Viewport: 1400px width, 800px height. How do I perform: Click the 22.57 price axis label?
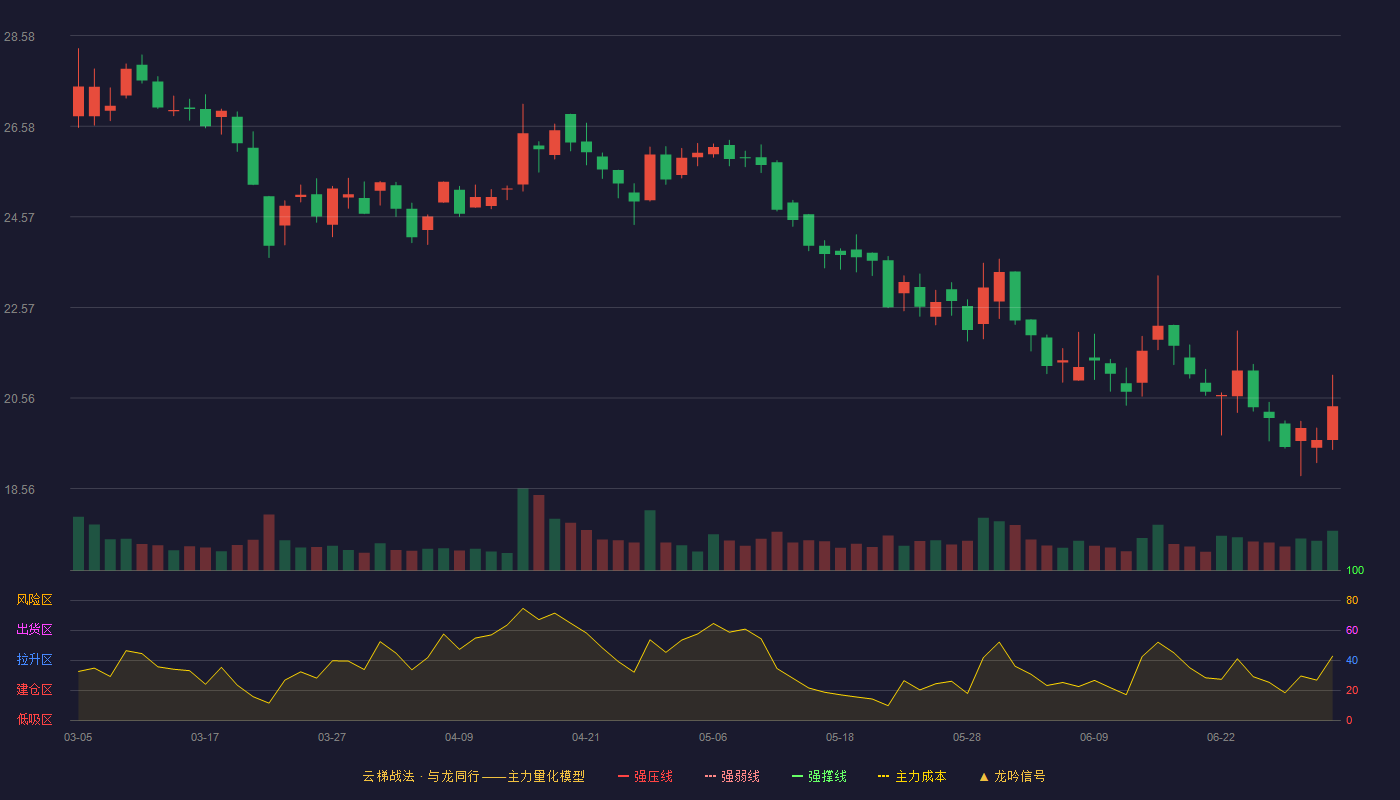click(x=19, y=309)
